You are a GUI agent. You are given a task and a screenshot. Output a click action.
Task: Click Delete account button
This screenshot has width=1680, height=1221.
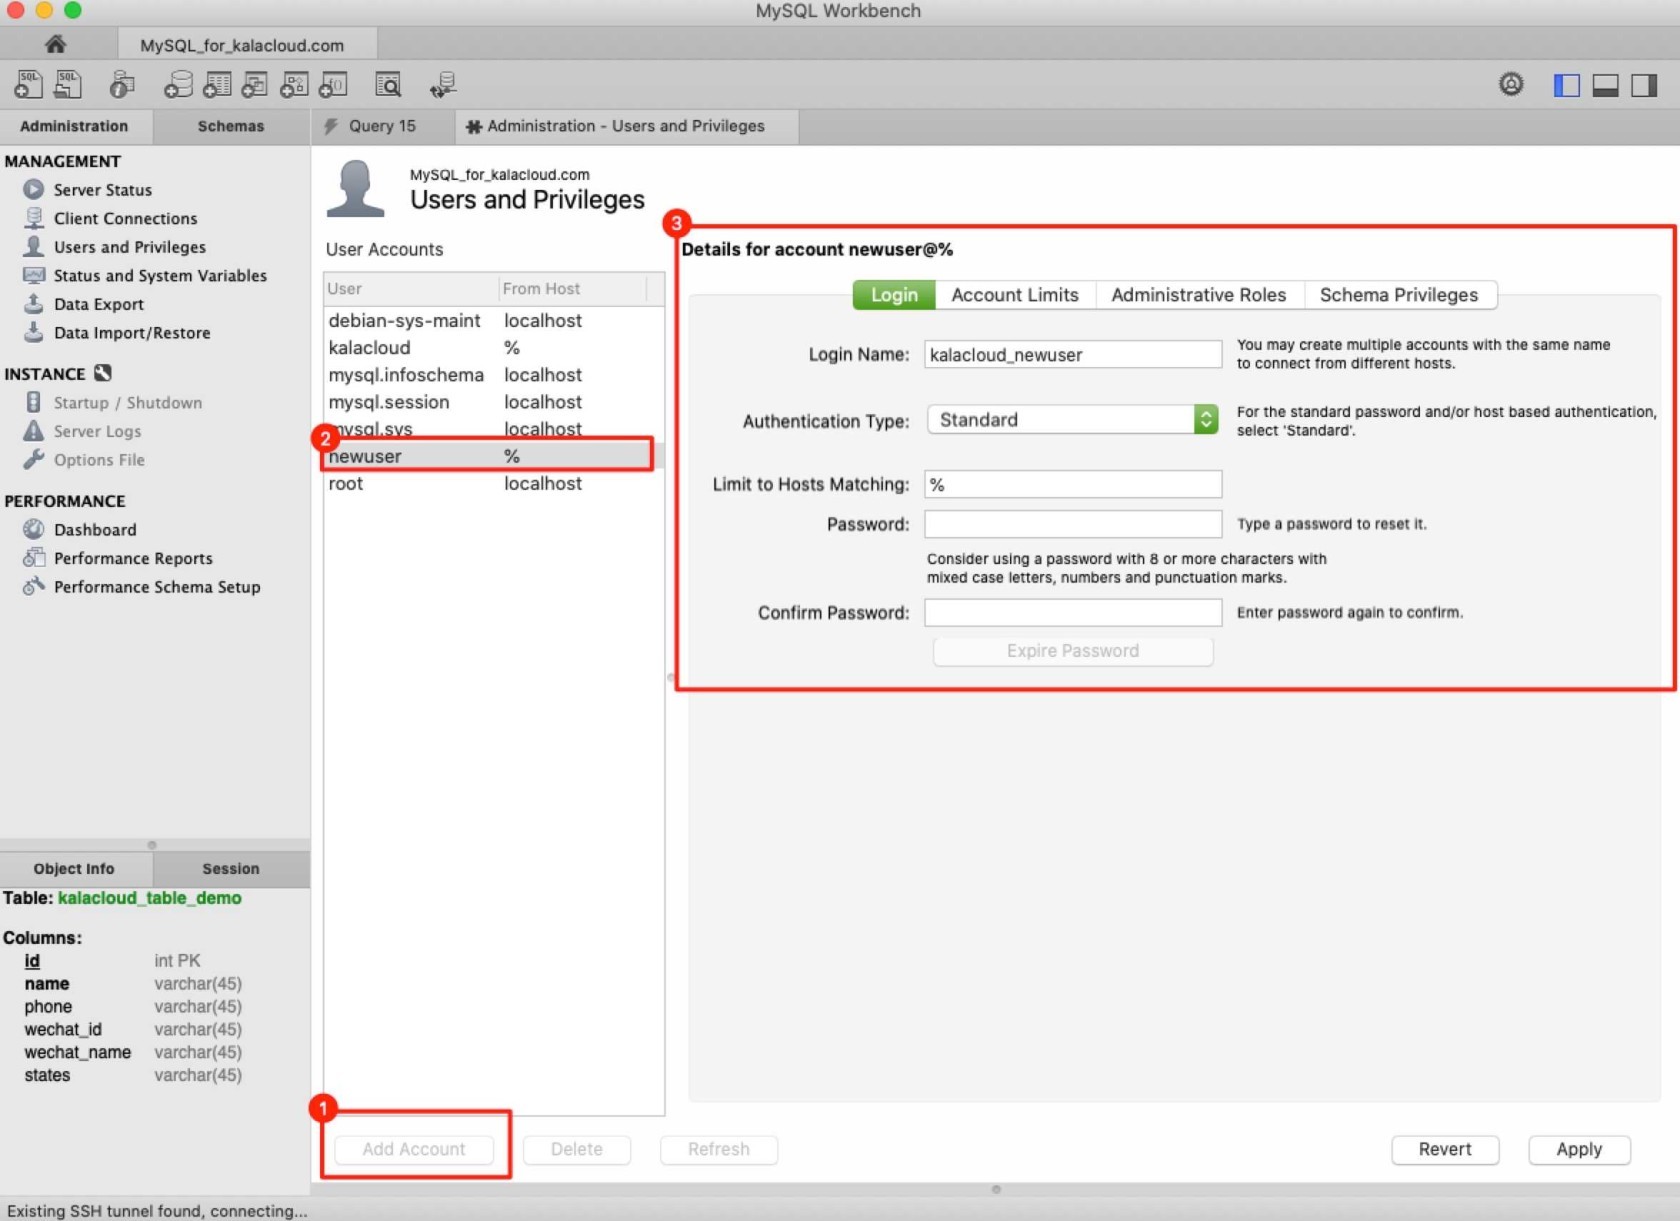pyautogui.click(x=577, y=1150)
